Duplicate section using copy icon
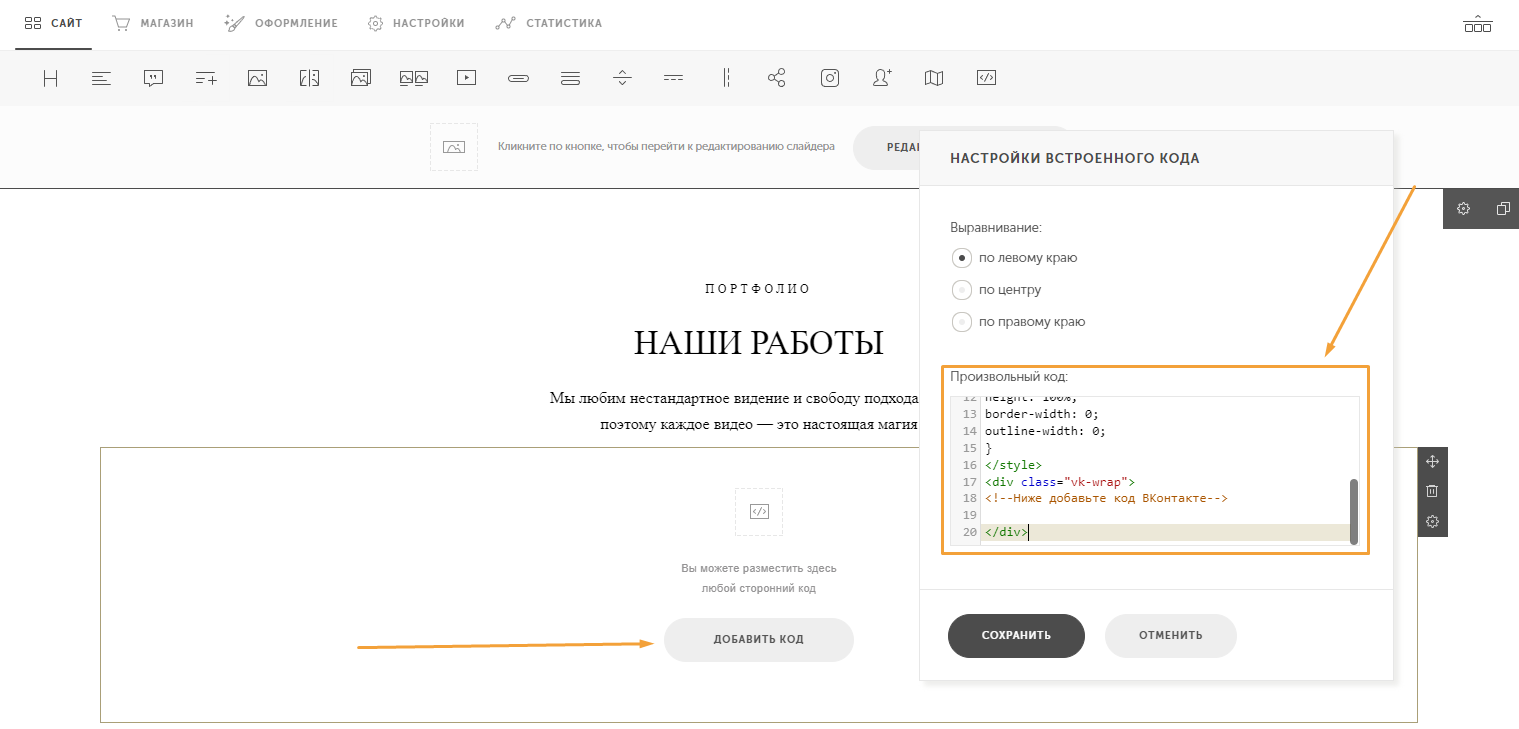This screenshot has width=1519, height=729. pyautogui.click(x=1502, y=209)
